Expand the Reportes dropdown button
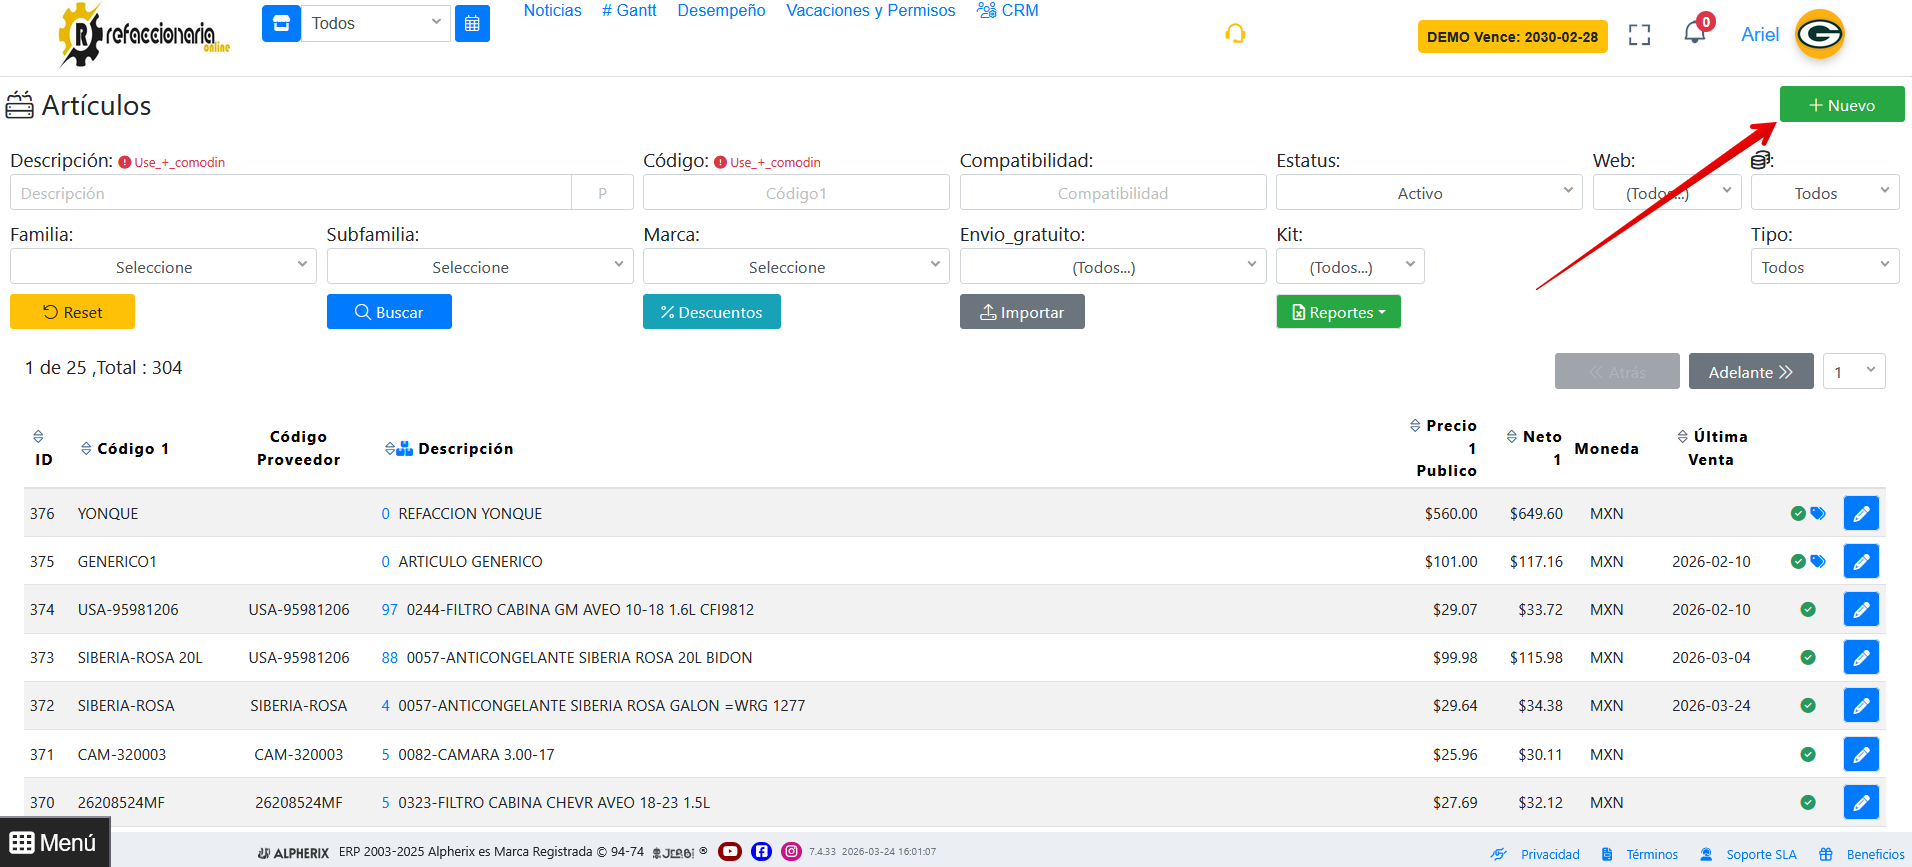This screenshot has height=867, width=1912. (1338, 312)
